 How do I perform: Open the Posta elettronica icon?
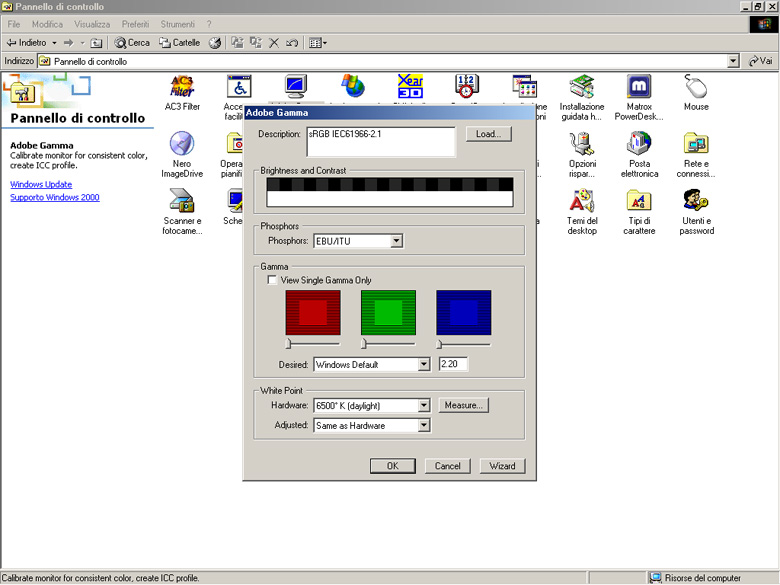click(x=639, y=154)
